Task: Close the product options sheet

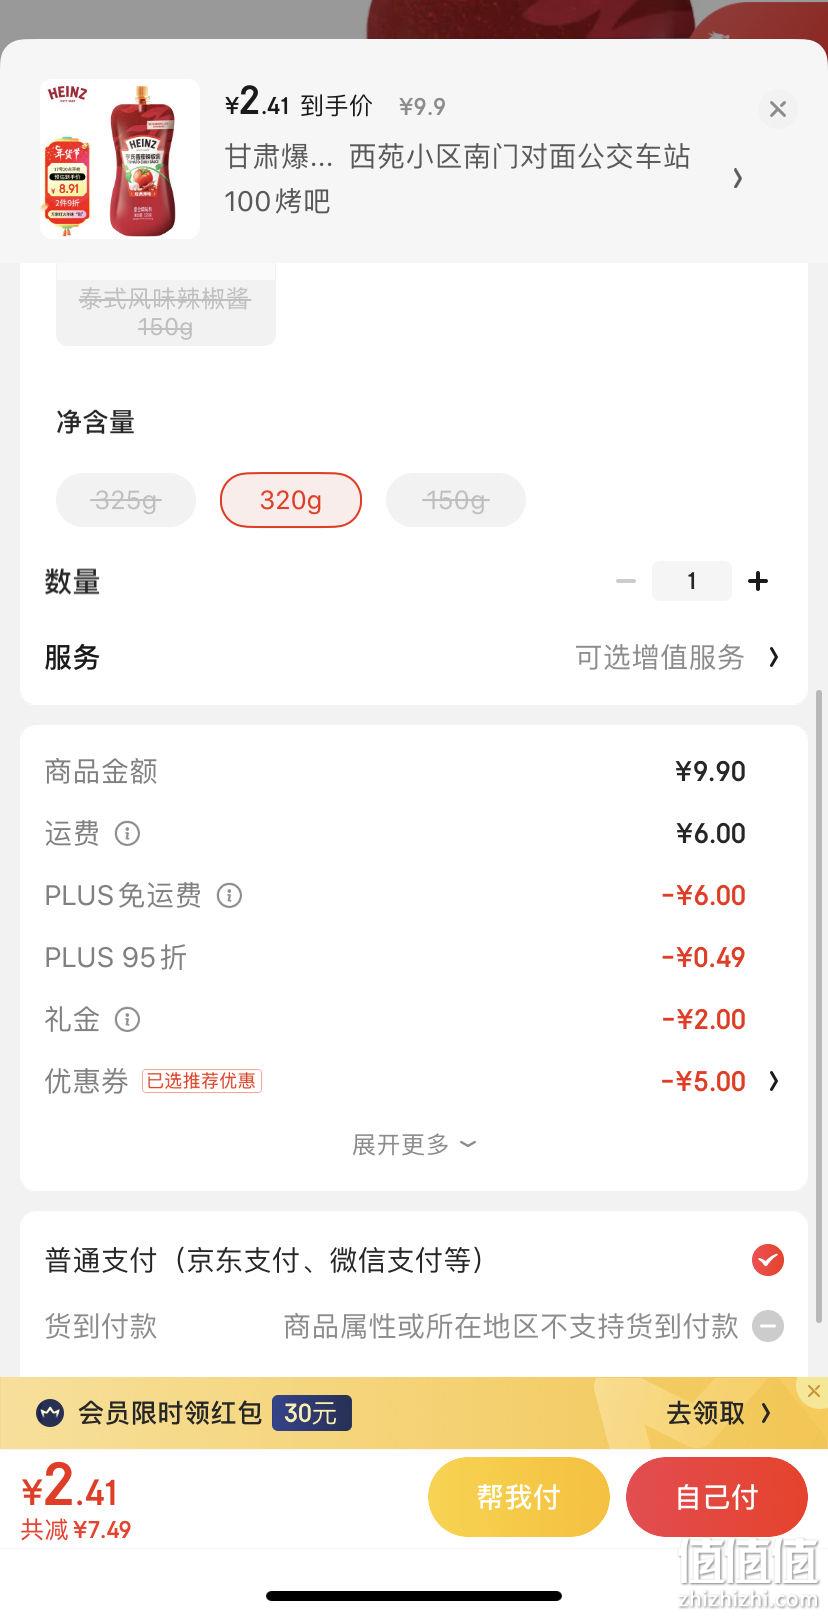Action: point(777,109)
